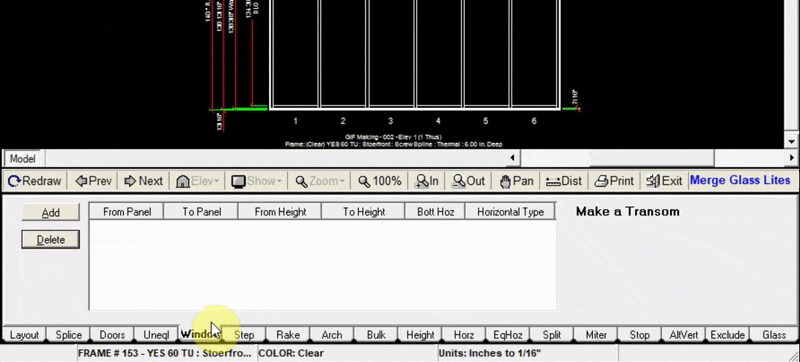This screenshot has width=800, height=362.
Task: Click the Make a Transom heading
Action: (628, 212)
